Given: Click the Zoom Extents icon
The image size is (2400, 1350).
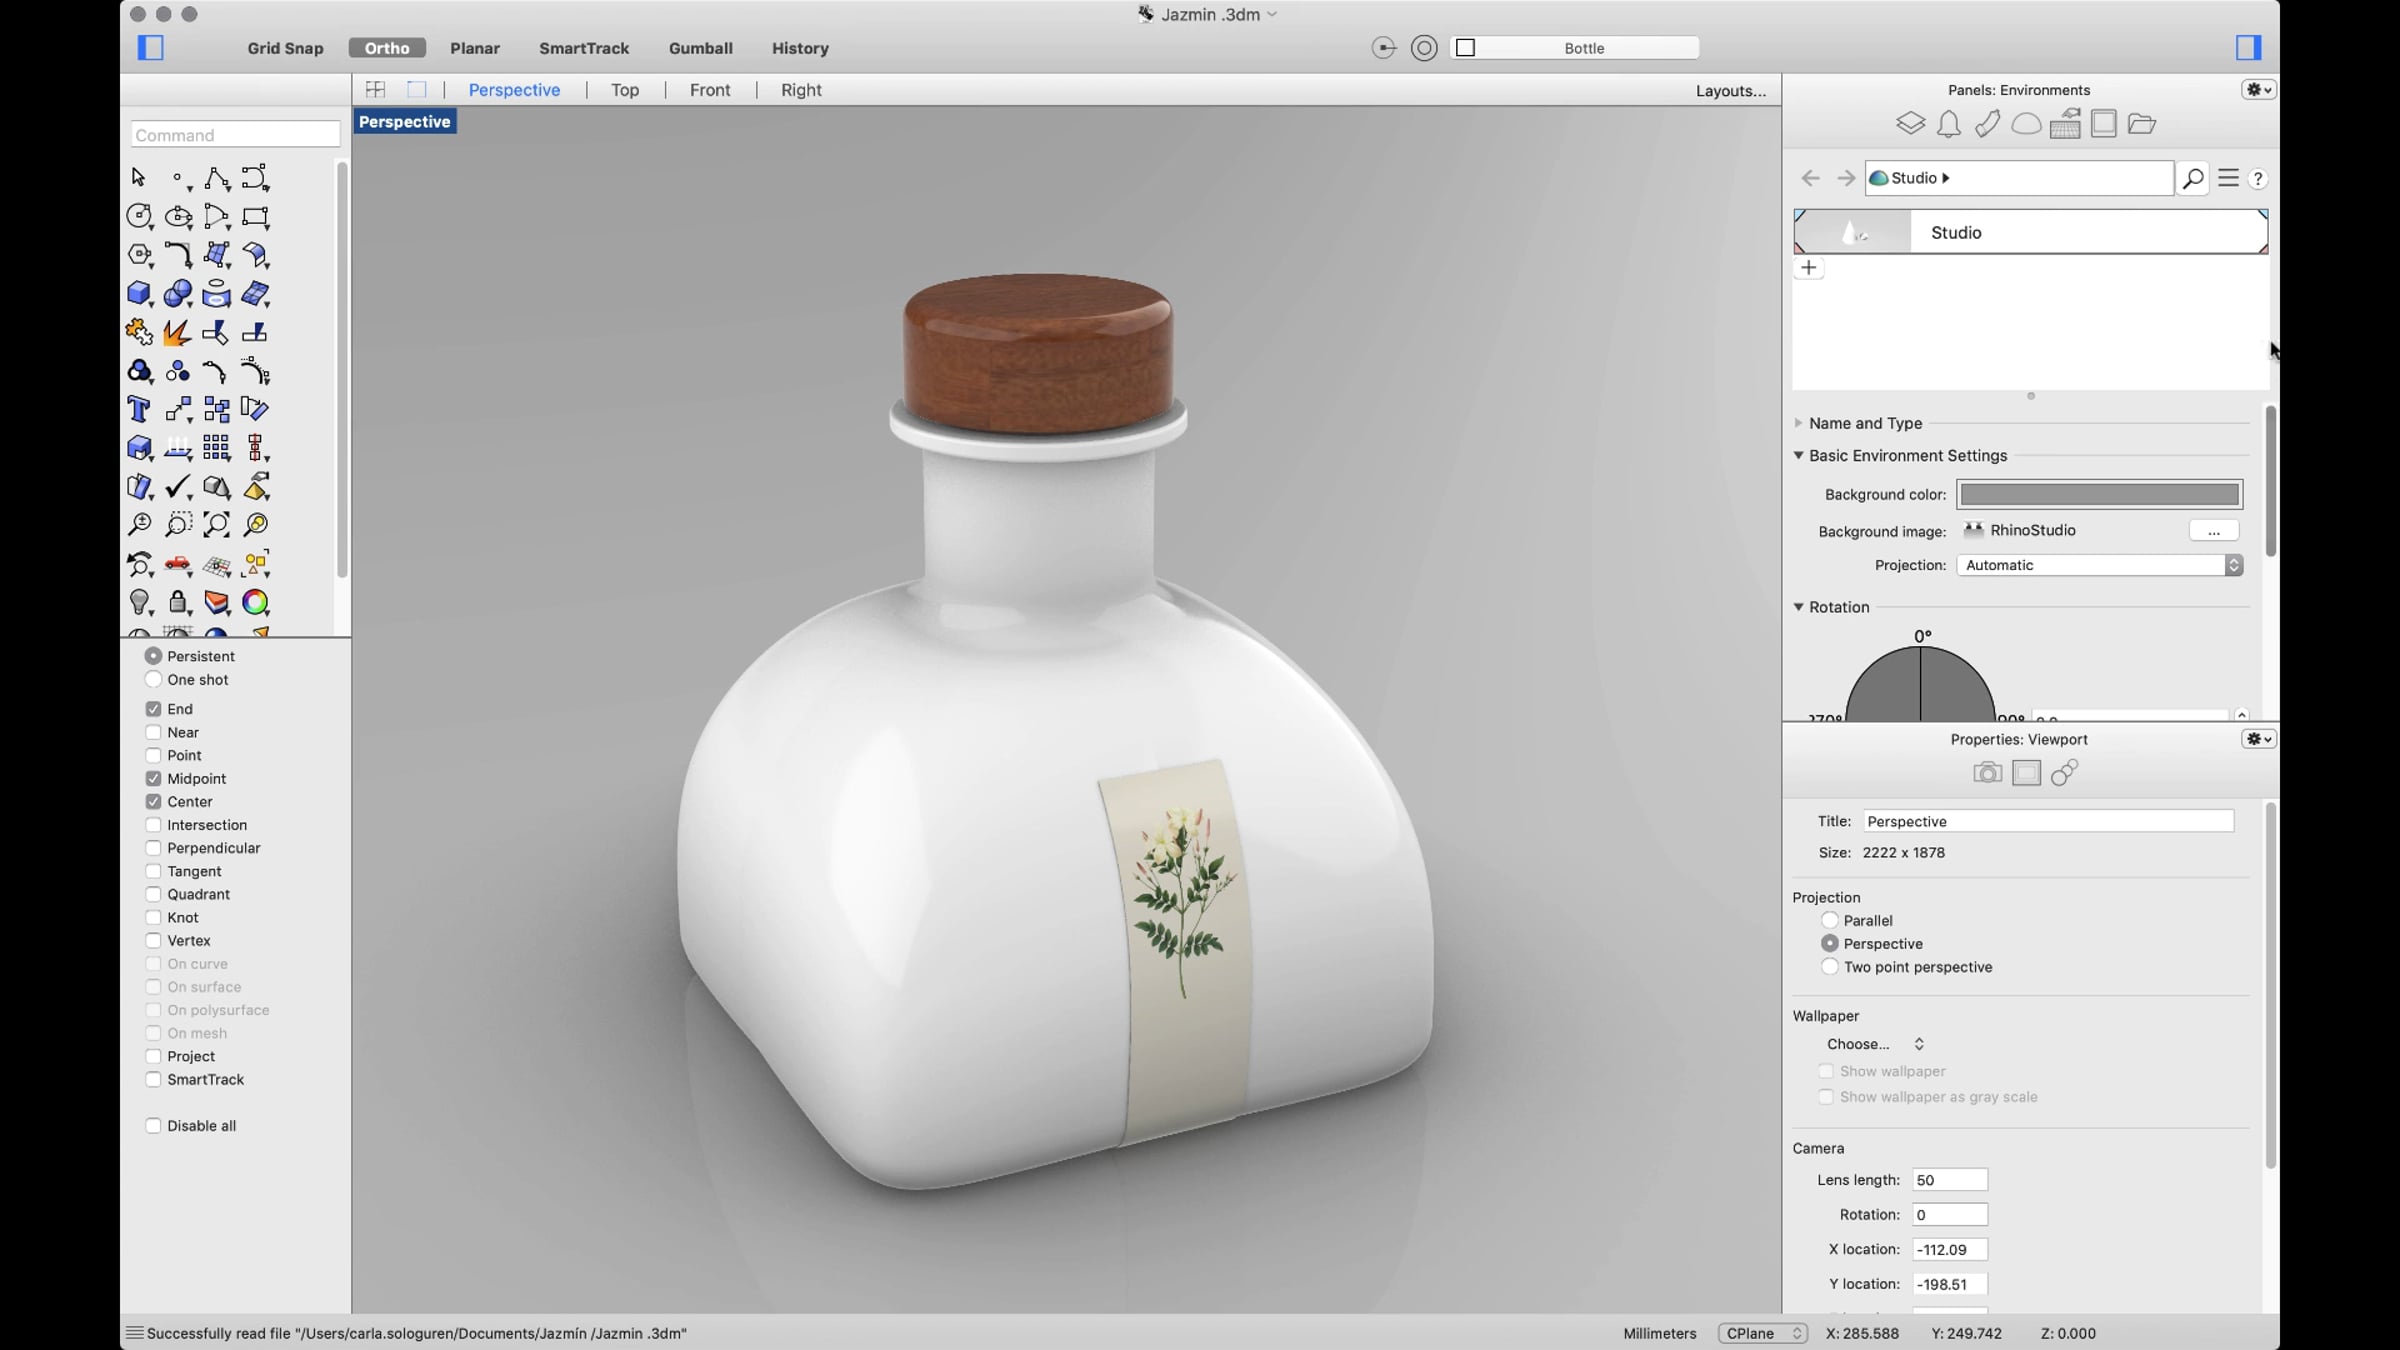Looking at the screenshot, I should click(x=216, y=524).
